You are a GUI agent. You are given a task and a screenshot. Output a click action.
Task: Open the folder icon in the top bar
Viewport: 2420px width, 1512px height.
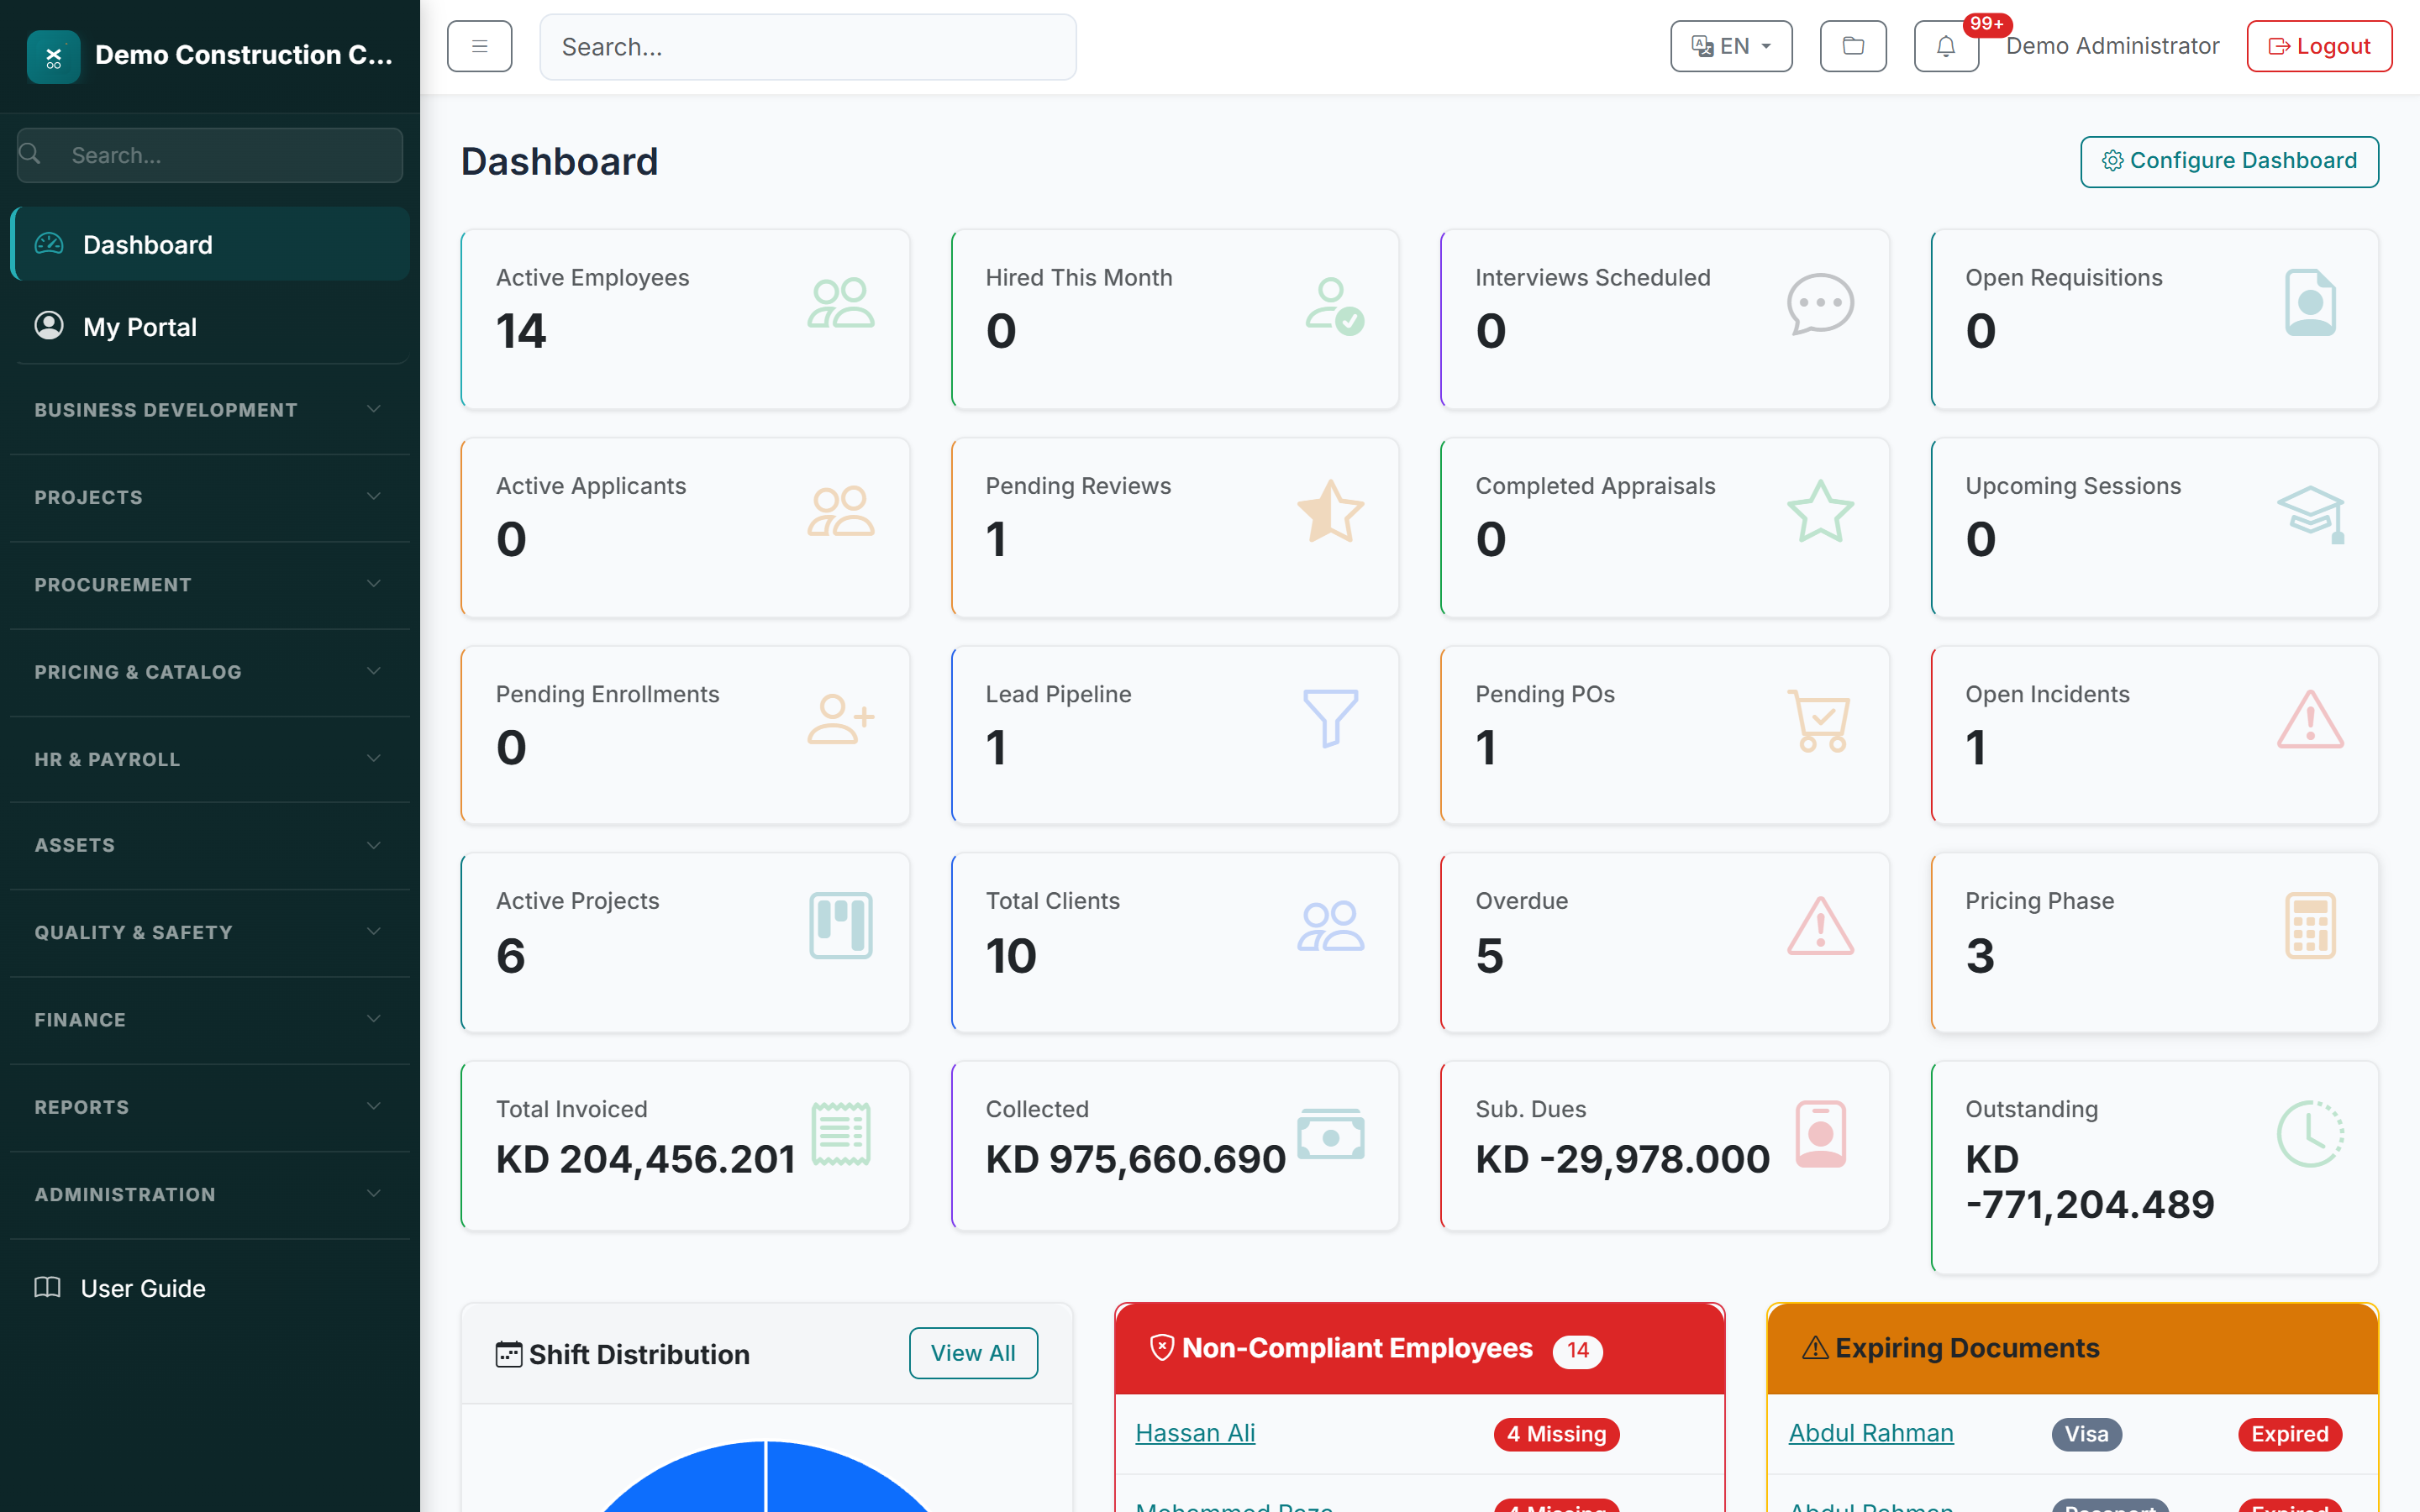pyautogui.click(x=1852, y=46)
